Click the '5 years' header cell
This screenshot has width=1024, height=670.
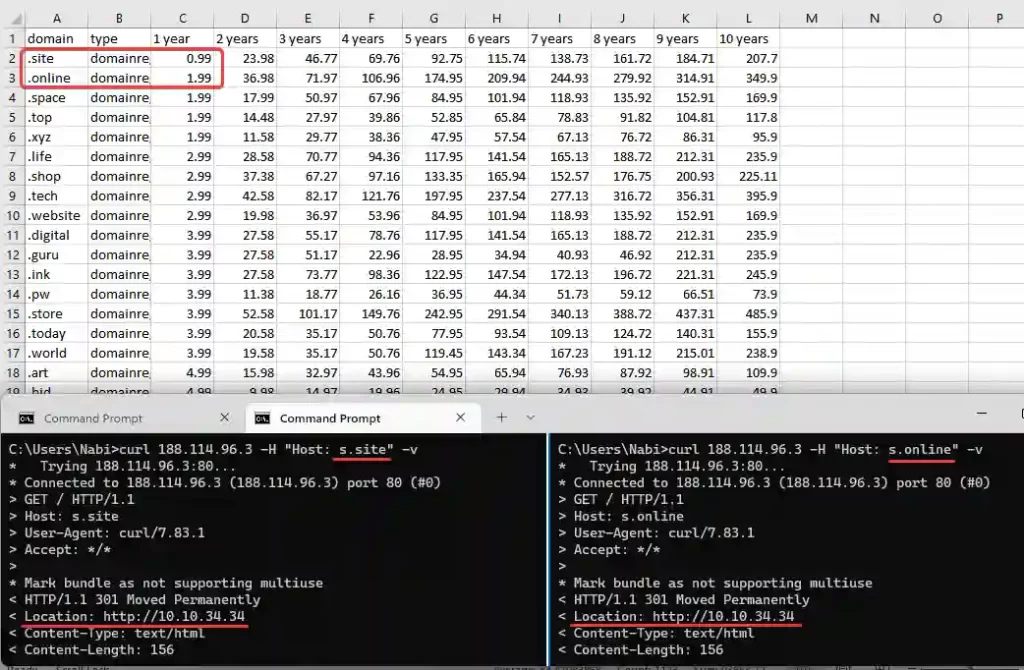(x=434, y=39)
